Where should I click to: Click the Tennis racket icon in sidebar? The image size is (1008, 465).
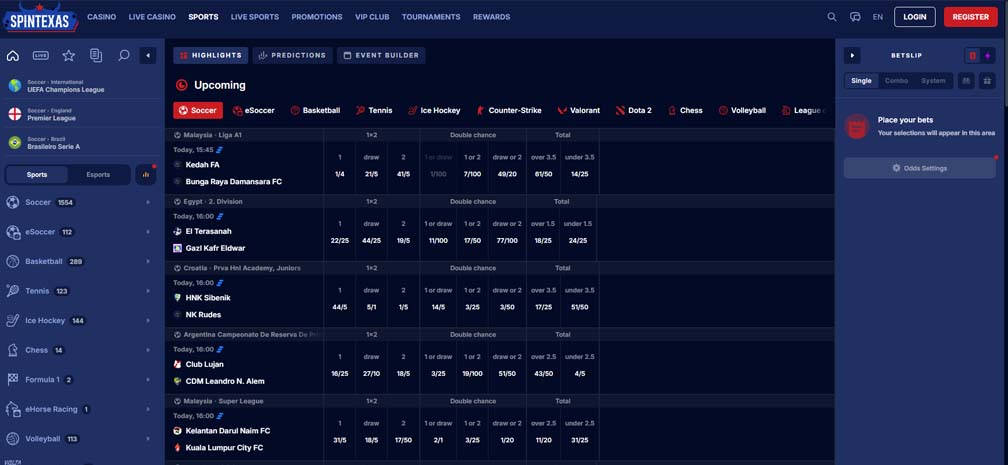[13, 291]
